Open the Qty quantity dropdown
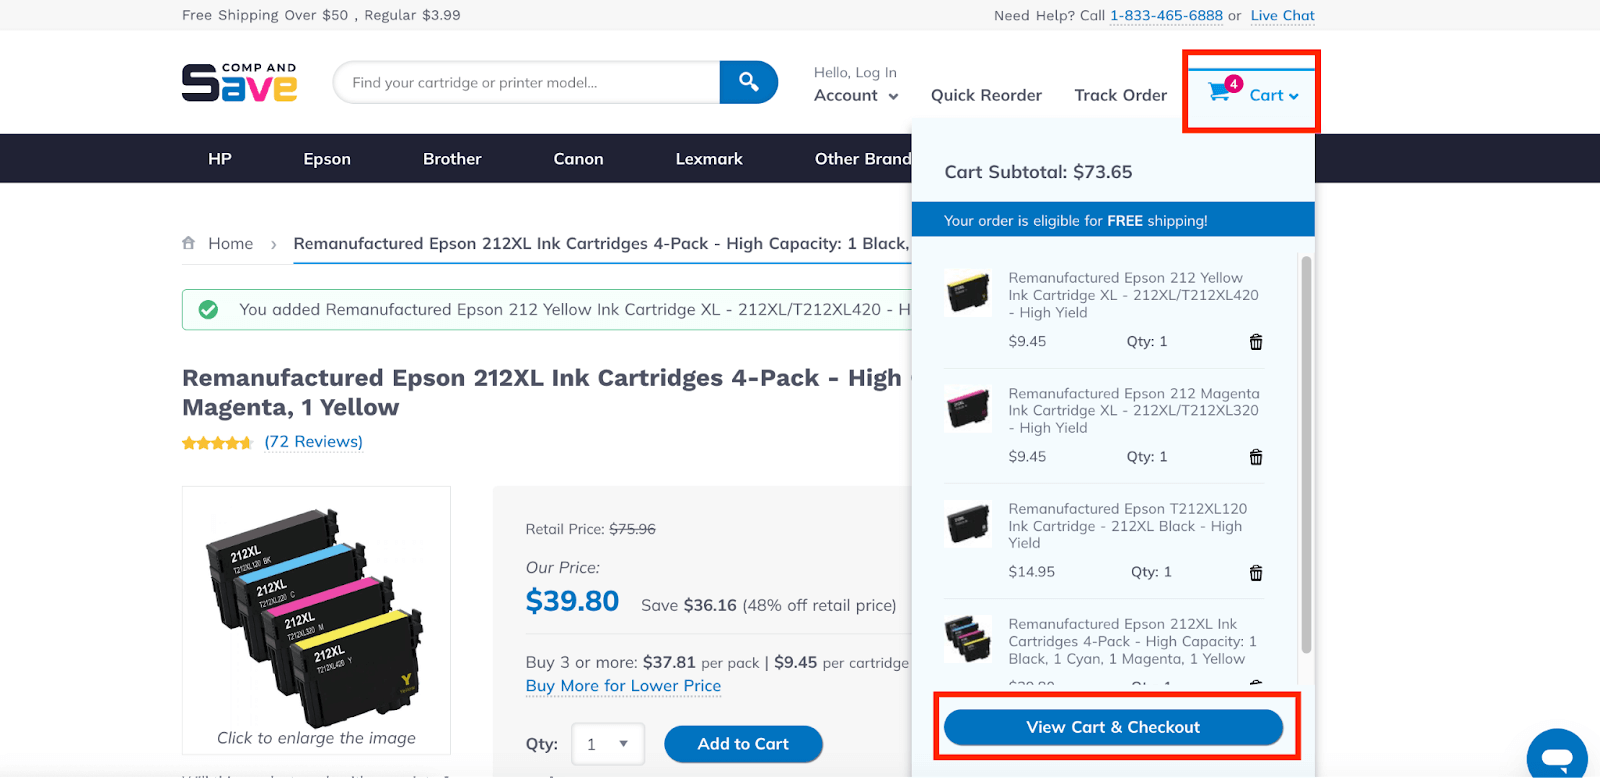 606,744
